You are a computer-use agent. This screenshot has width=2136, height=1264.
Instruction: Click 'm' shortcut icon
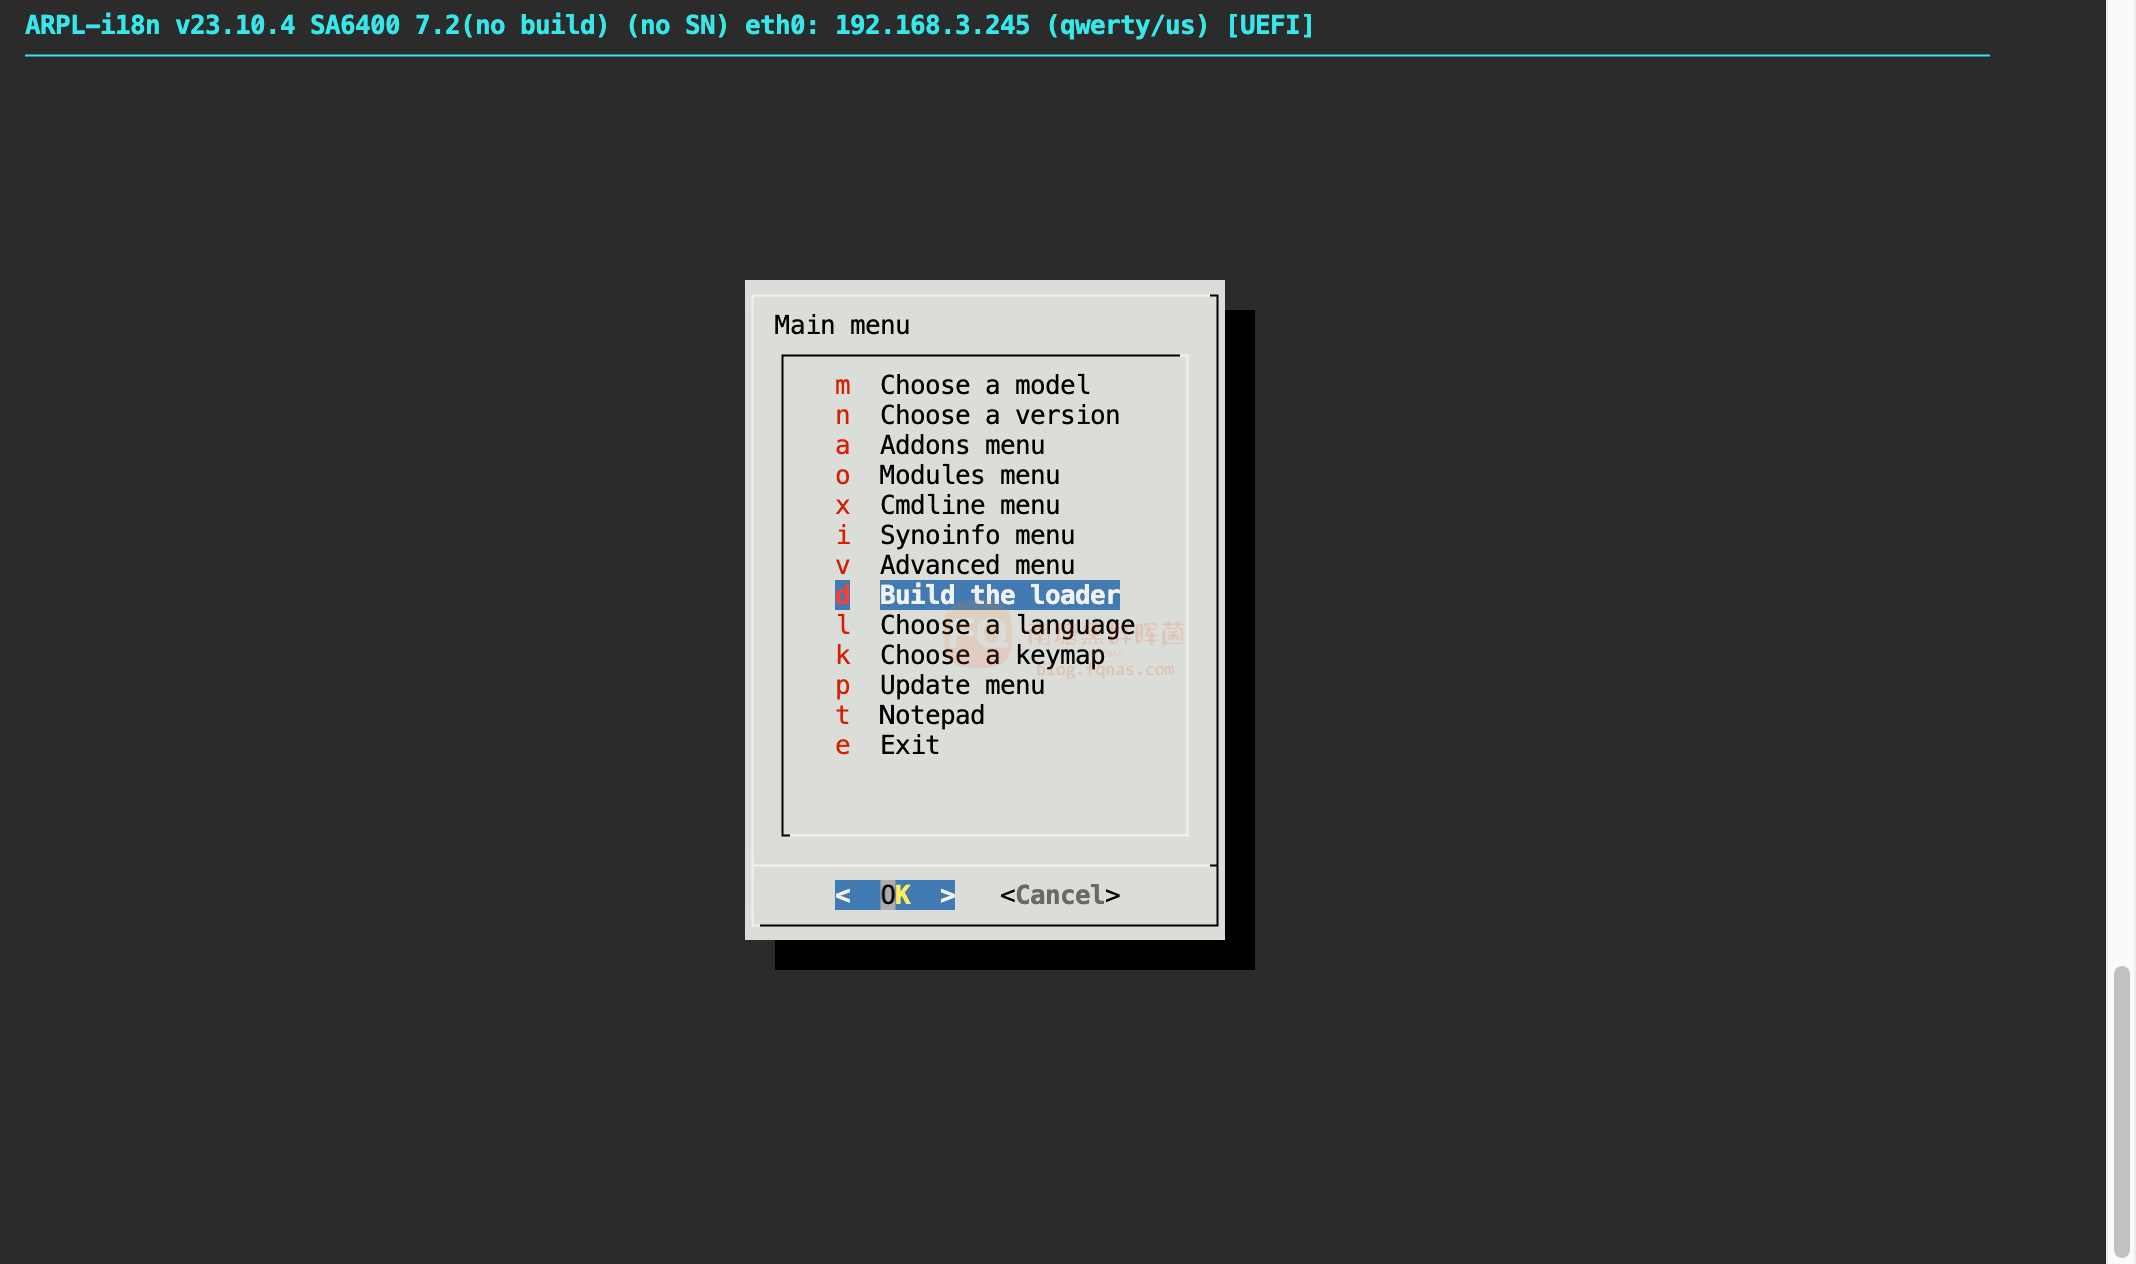coord(839,384)
